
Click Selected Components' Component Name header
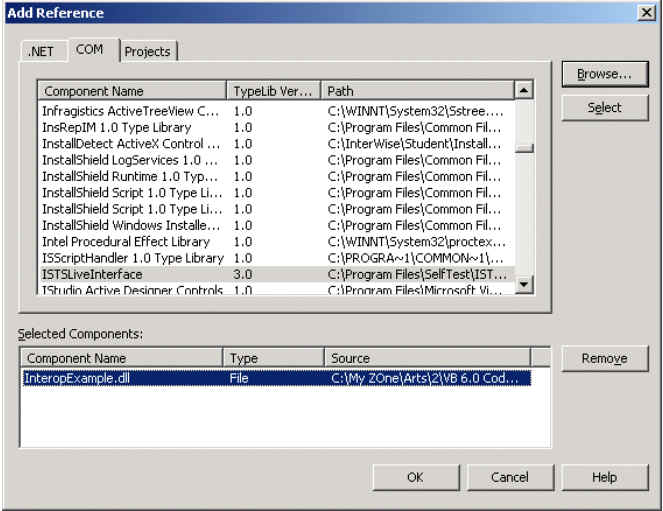point(121,358)
